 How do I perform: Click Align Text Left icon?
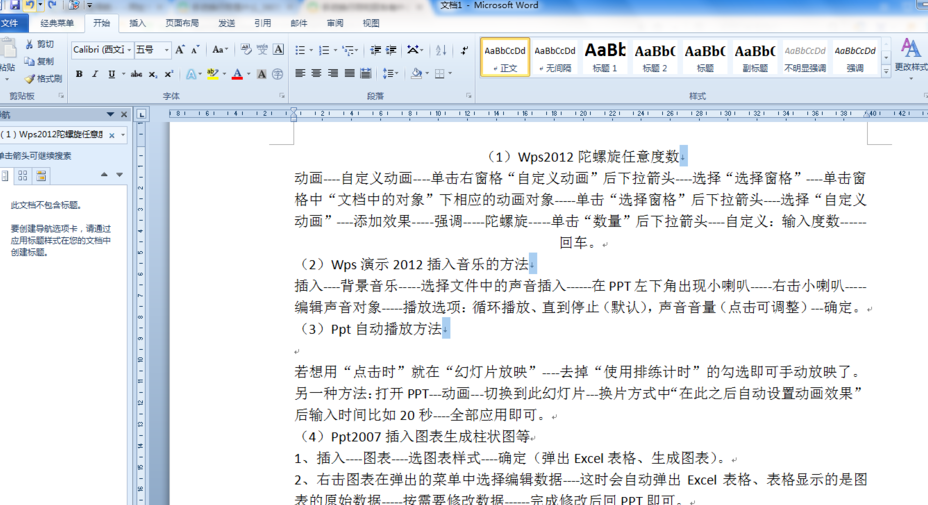pos(300,73)
